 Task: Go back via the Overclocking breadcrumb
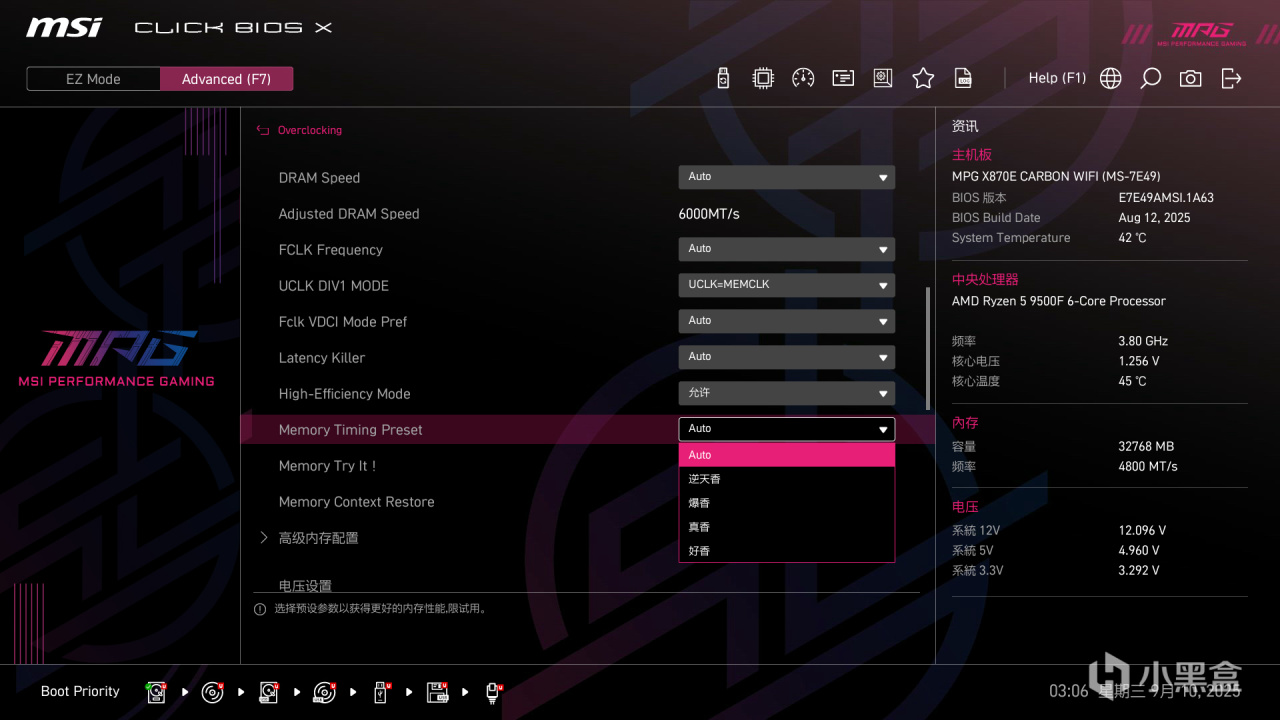[310, 130]
